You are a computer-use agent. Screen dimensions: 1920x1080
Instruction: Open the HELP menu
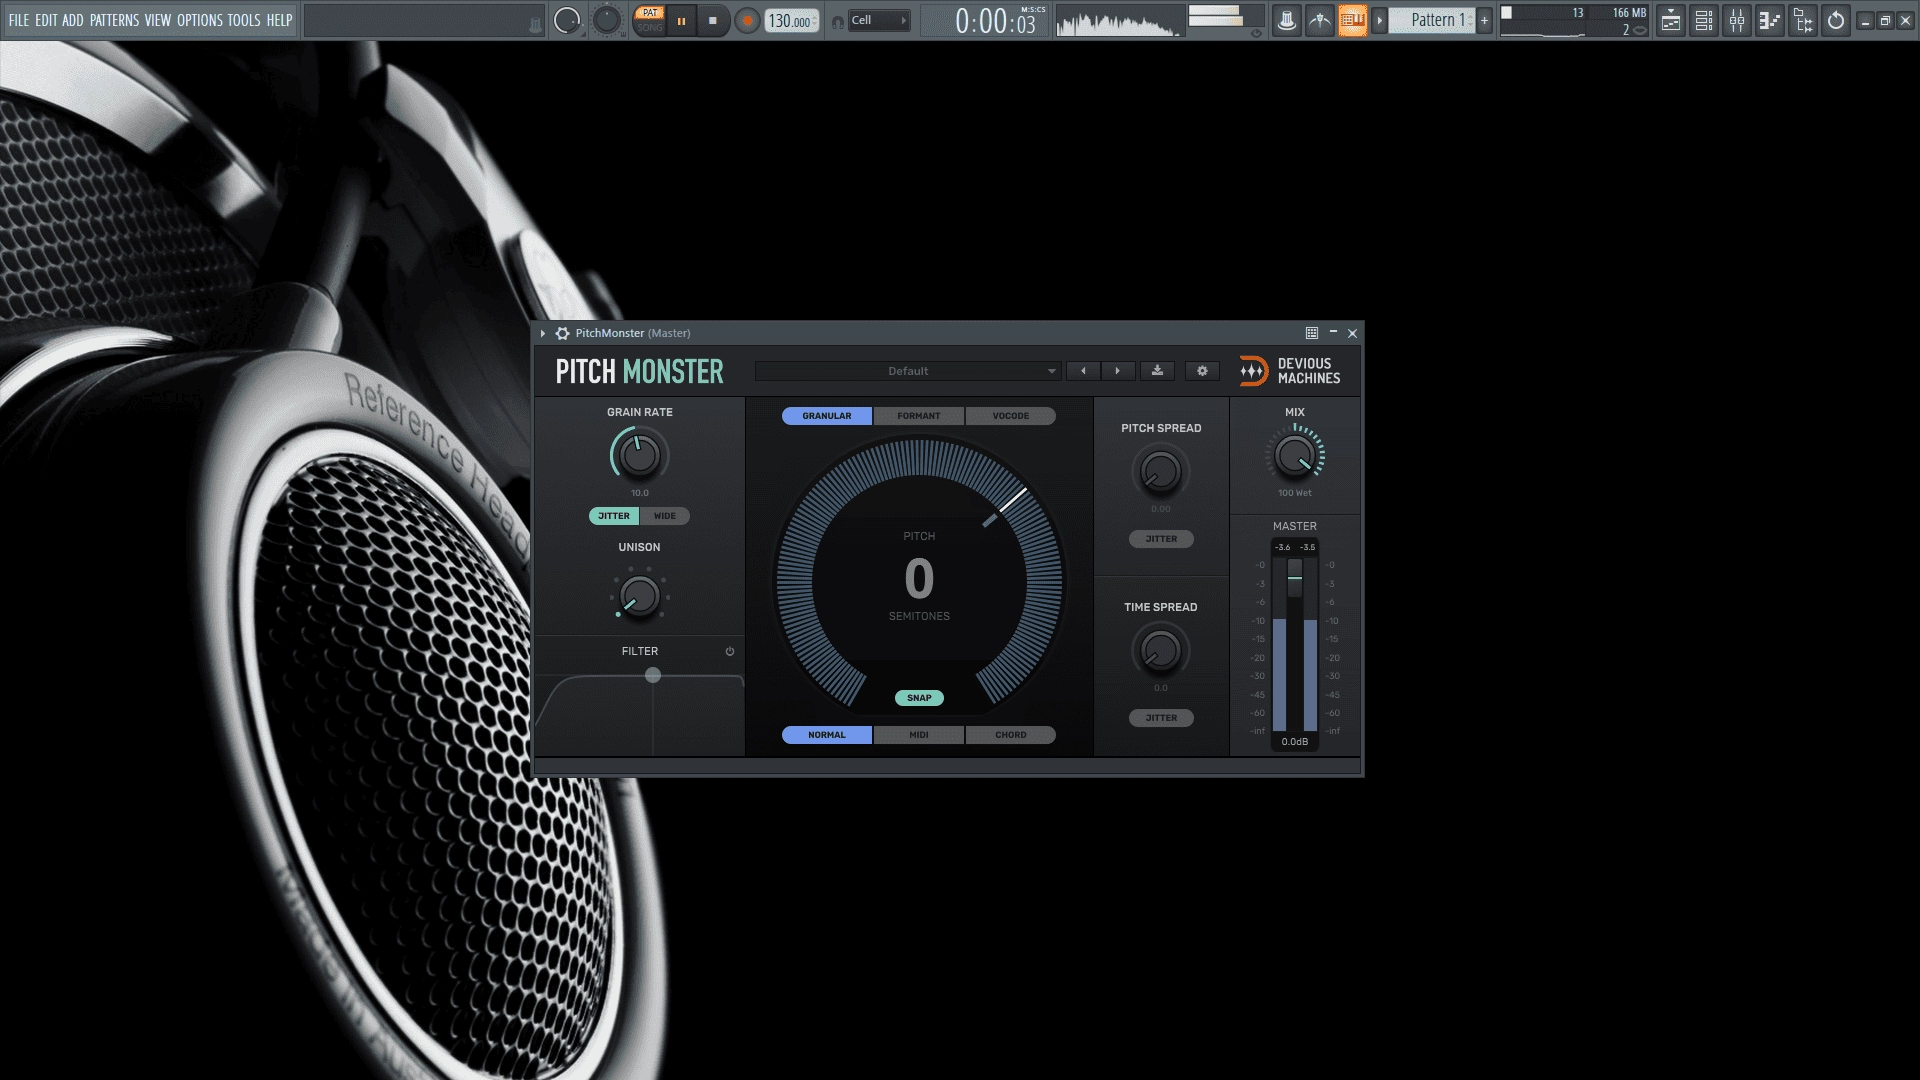click(279, 20)
